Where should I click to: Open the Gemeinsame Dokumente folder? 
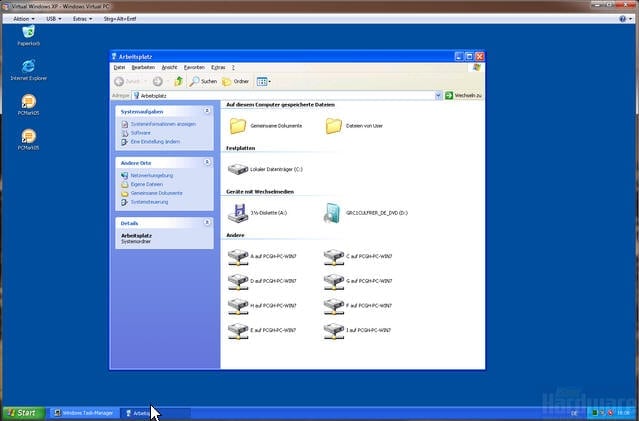pyautogui.click(x=266, y=126)
